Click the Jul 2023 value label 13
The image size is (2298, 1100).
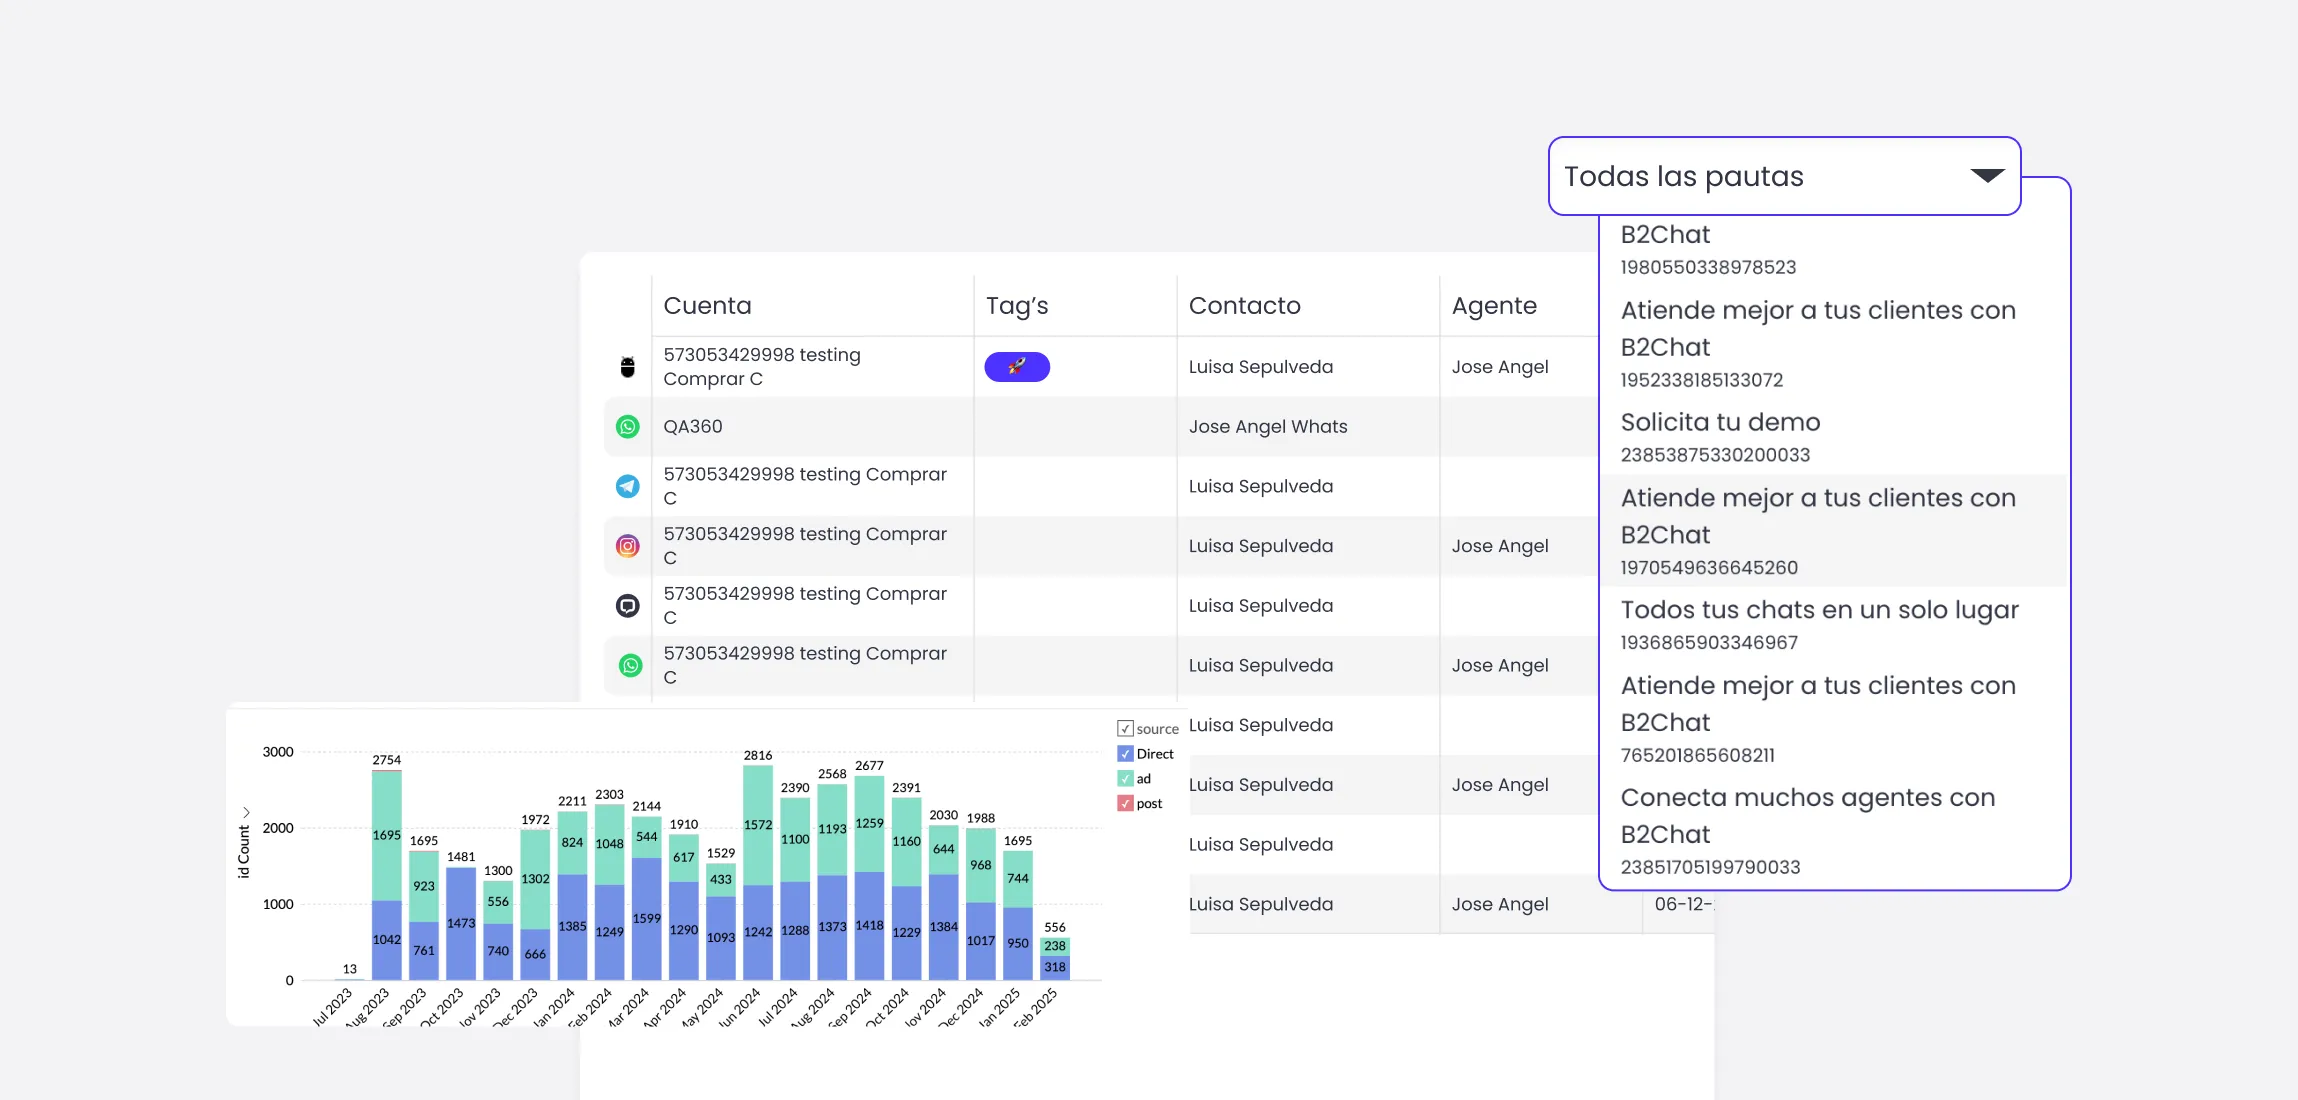coord(349,969)
